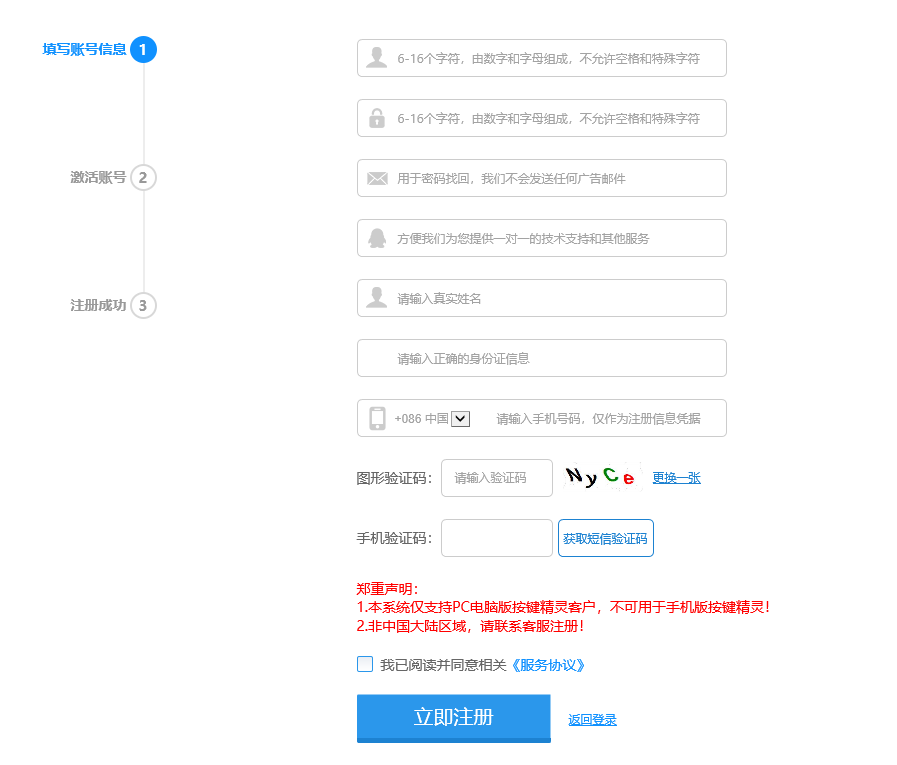The height and width of the screenshot is (765, 897).
Task: Click the padlock icon in password field
Action: (x=376, y=118)
